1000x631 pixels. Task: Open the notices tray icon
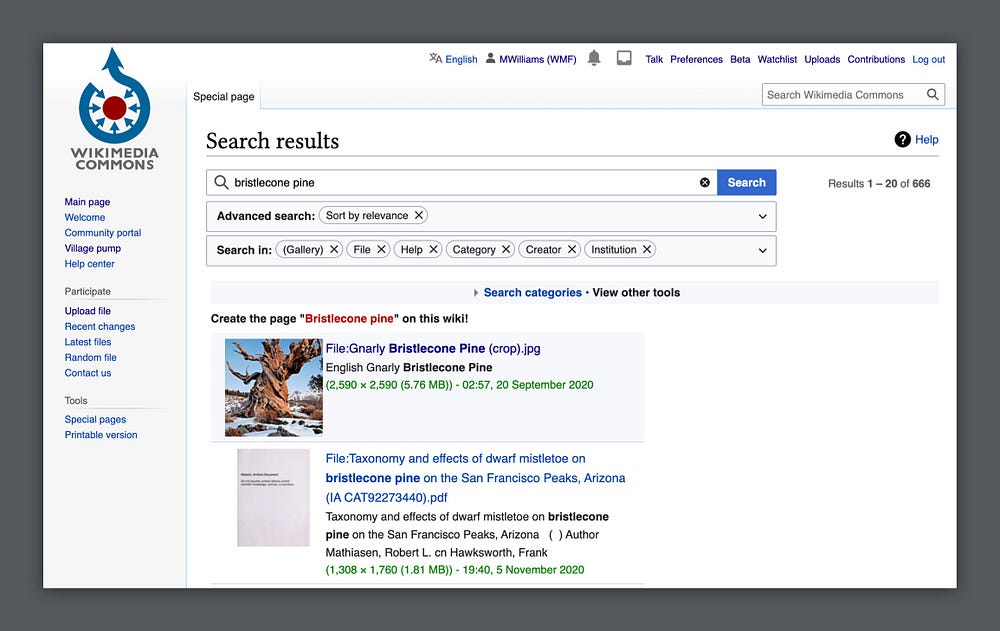[x=624, y=59]
